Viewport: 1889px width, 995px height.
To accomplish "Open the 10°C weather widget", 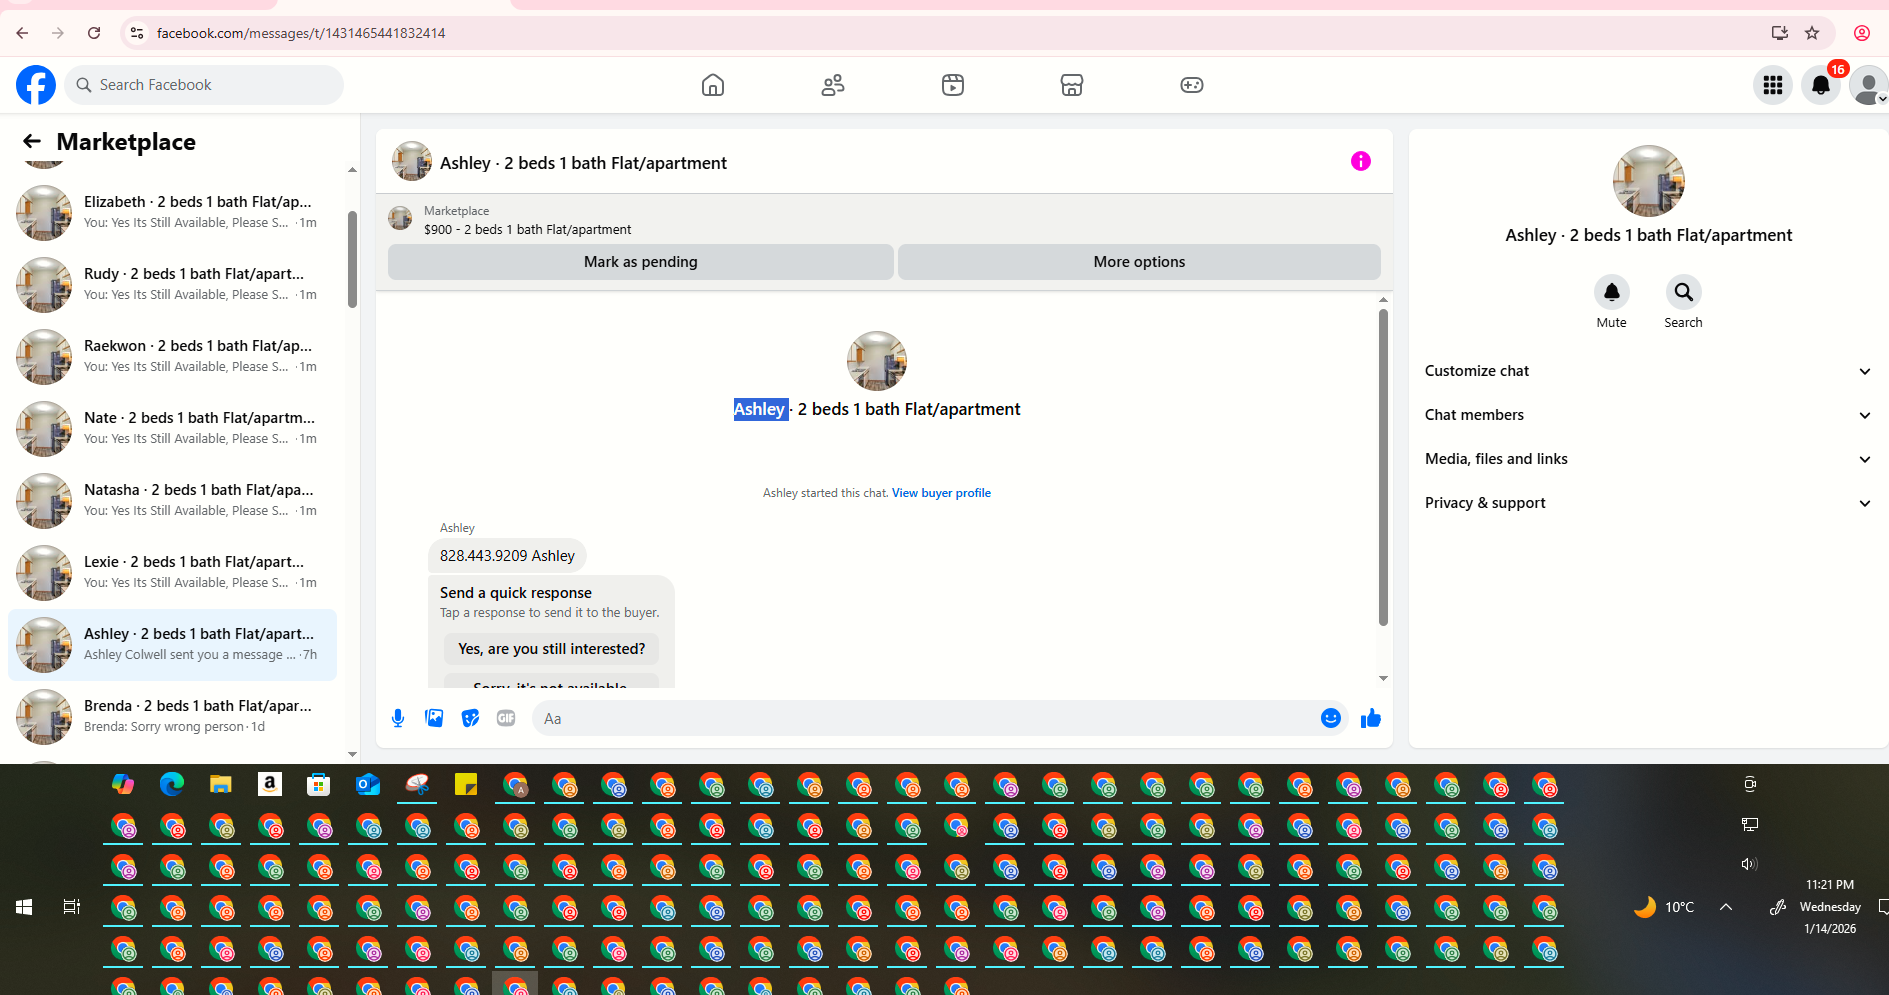I will click(1664, 907).
